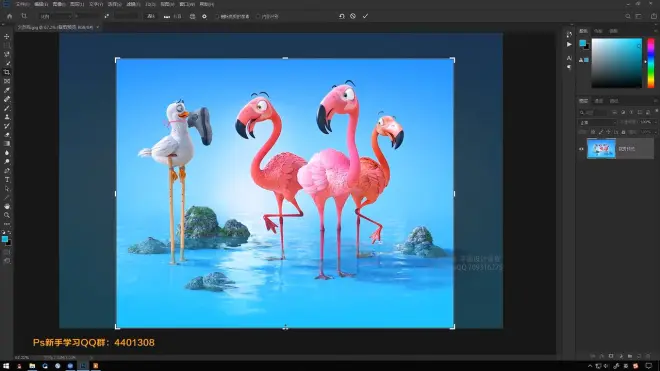Viewport: 660px width, 371px height.
Task: Toggle lock image pixels brush icon
Action: click(601, 132)
